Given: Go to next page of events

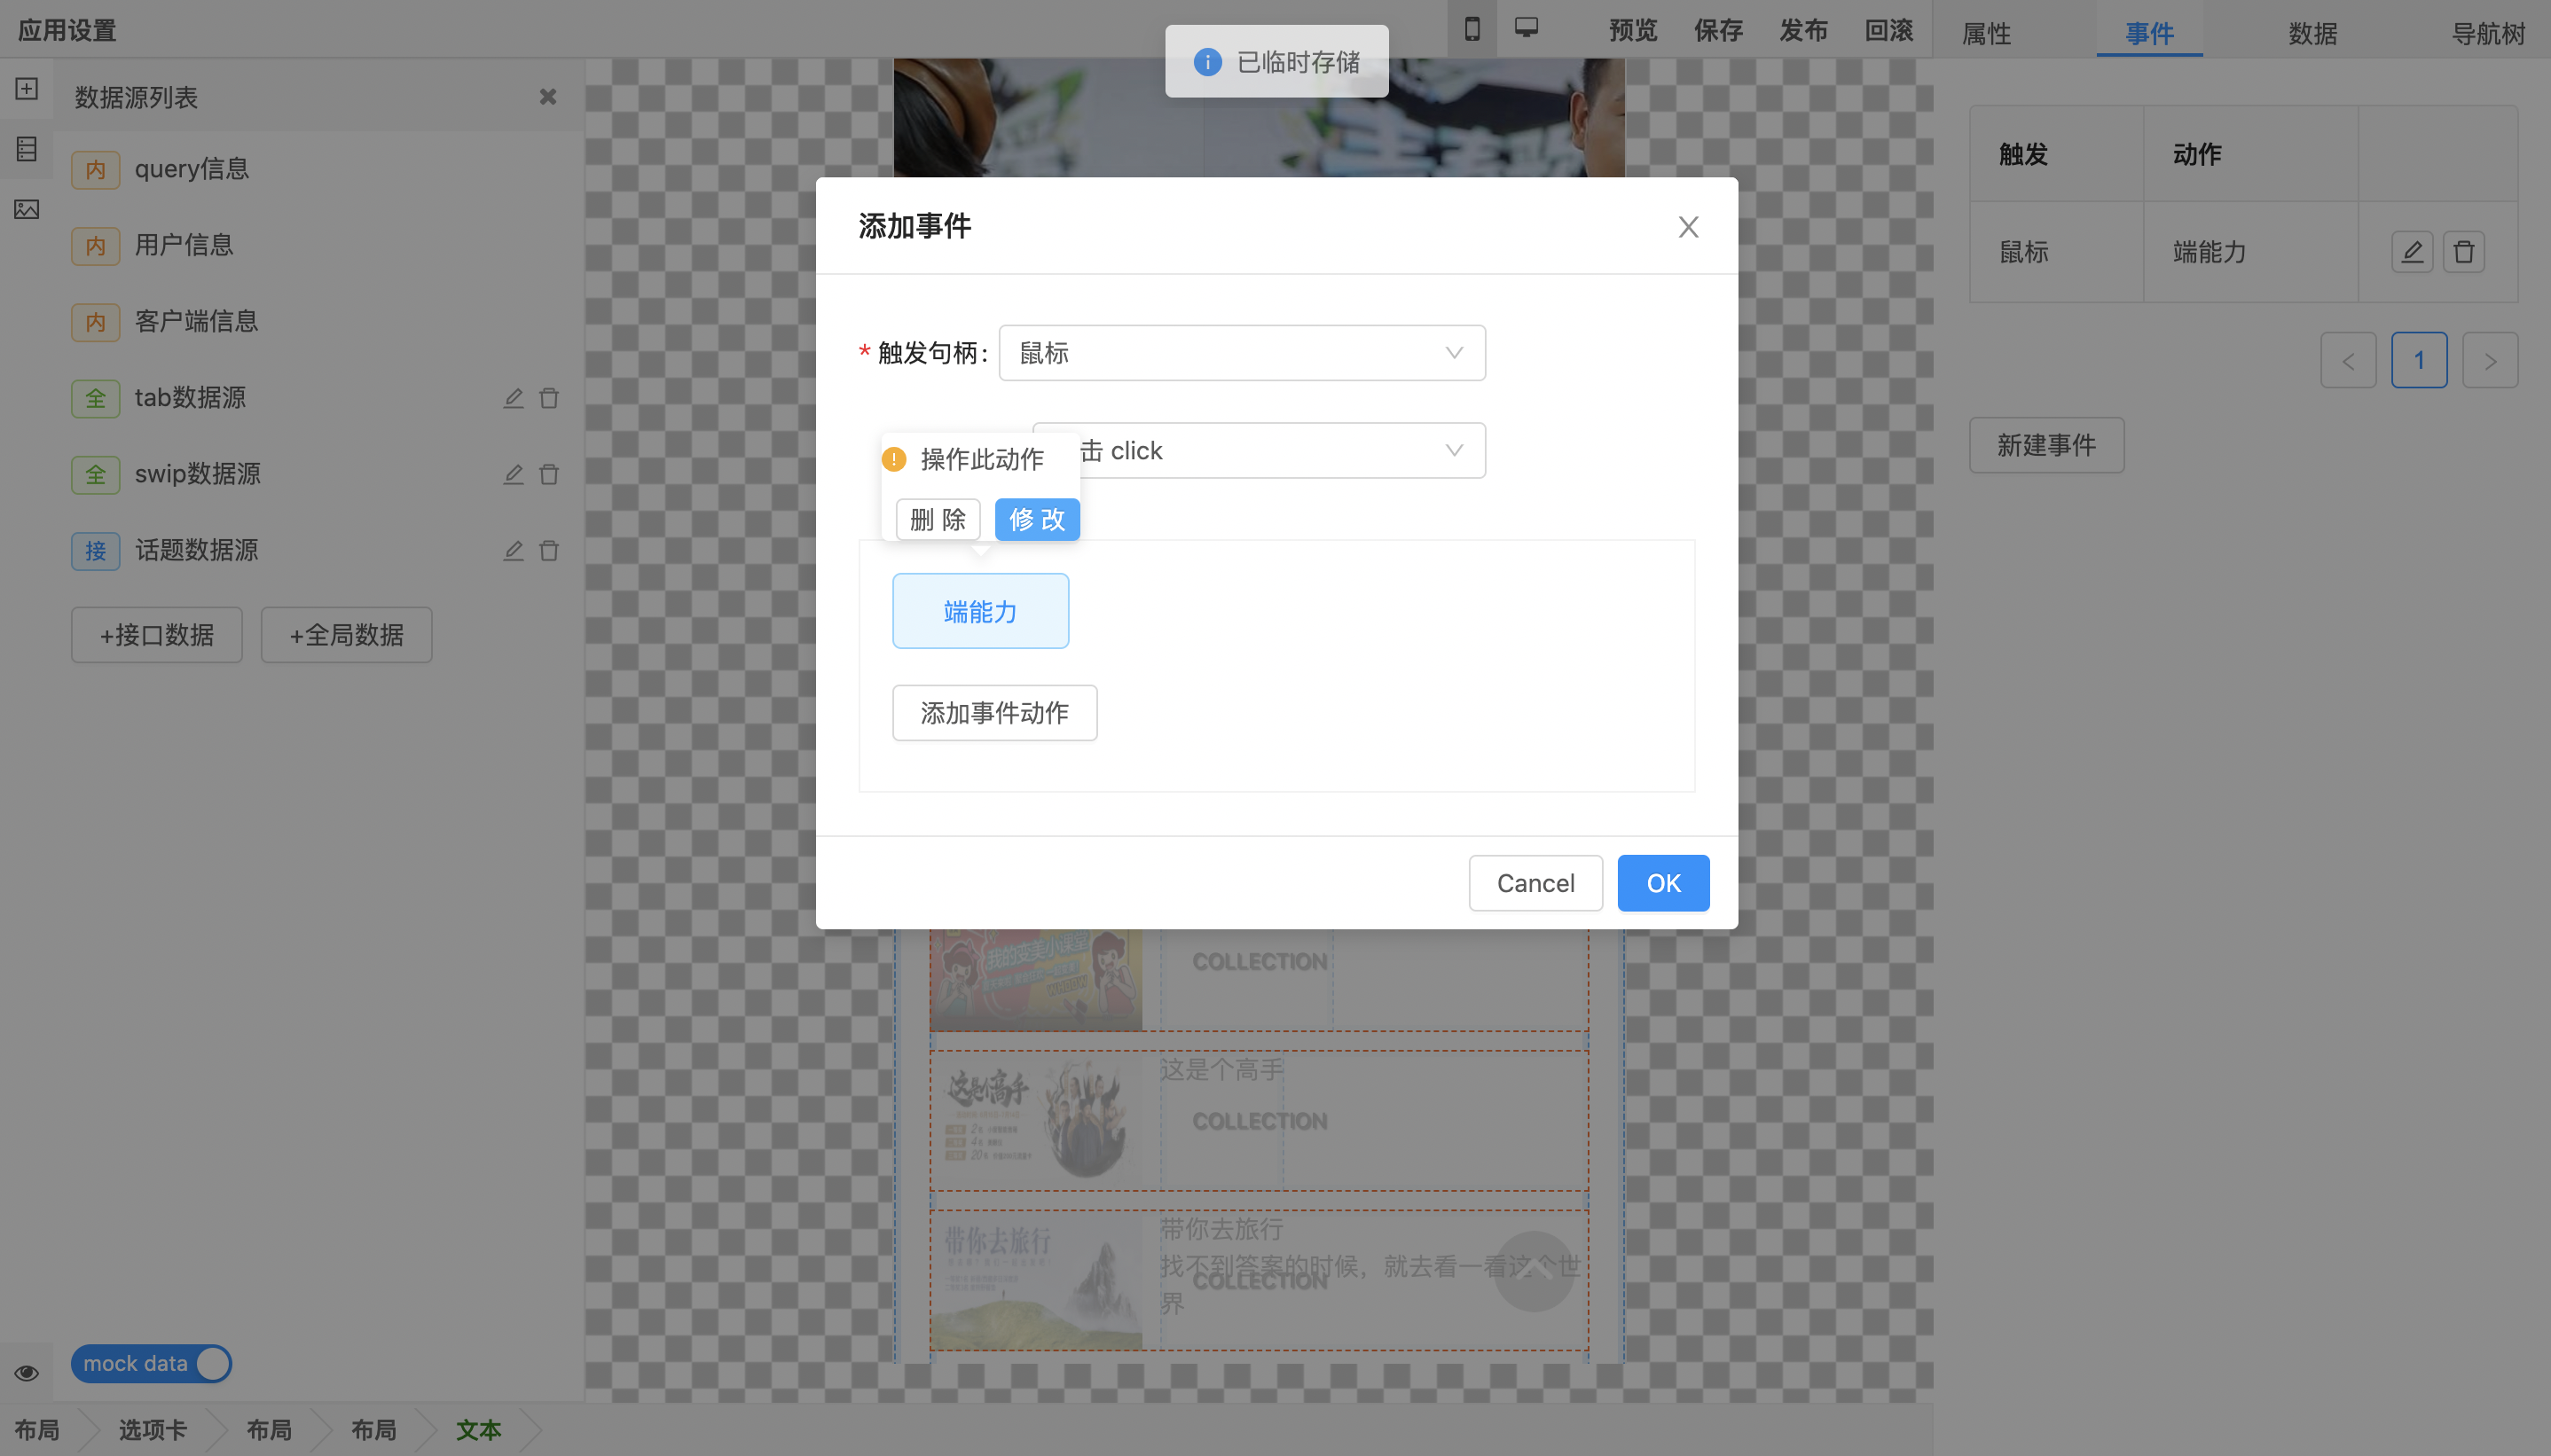Looking at the screenshot, I should pos(2489,360).
